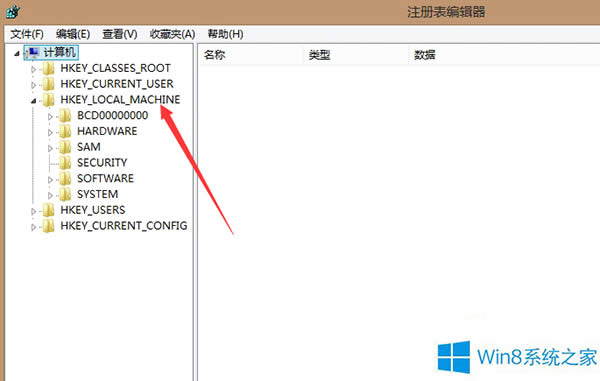Expand the HARDWARE key arrow
The height and width of the screenshot is (381, 600).
[x=50, y=132]
